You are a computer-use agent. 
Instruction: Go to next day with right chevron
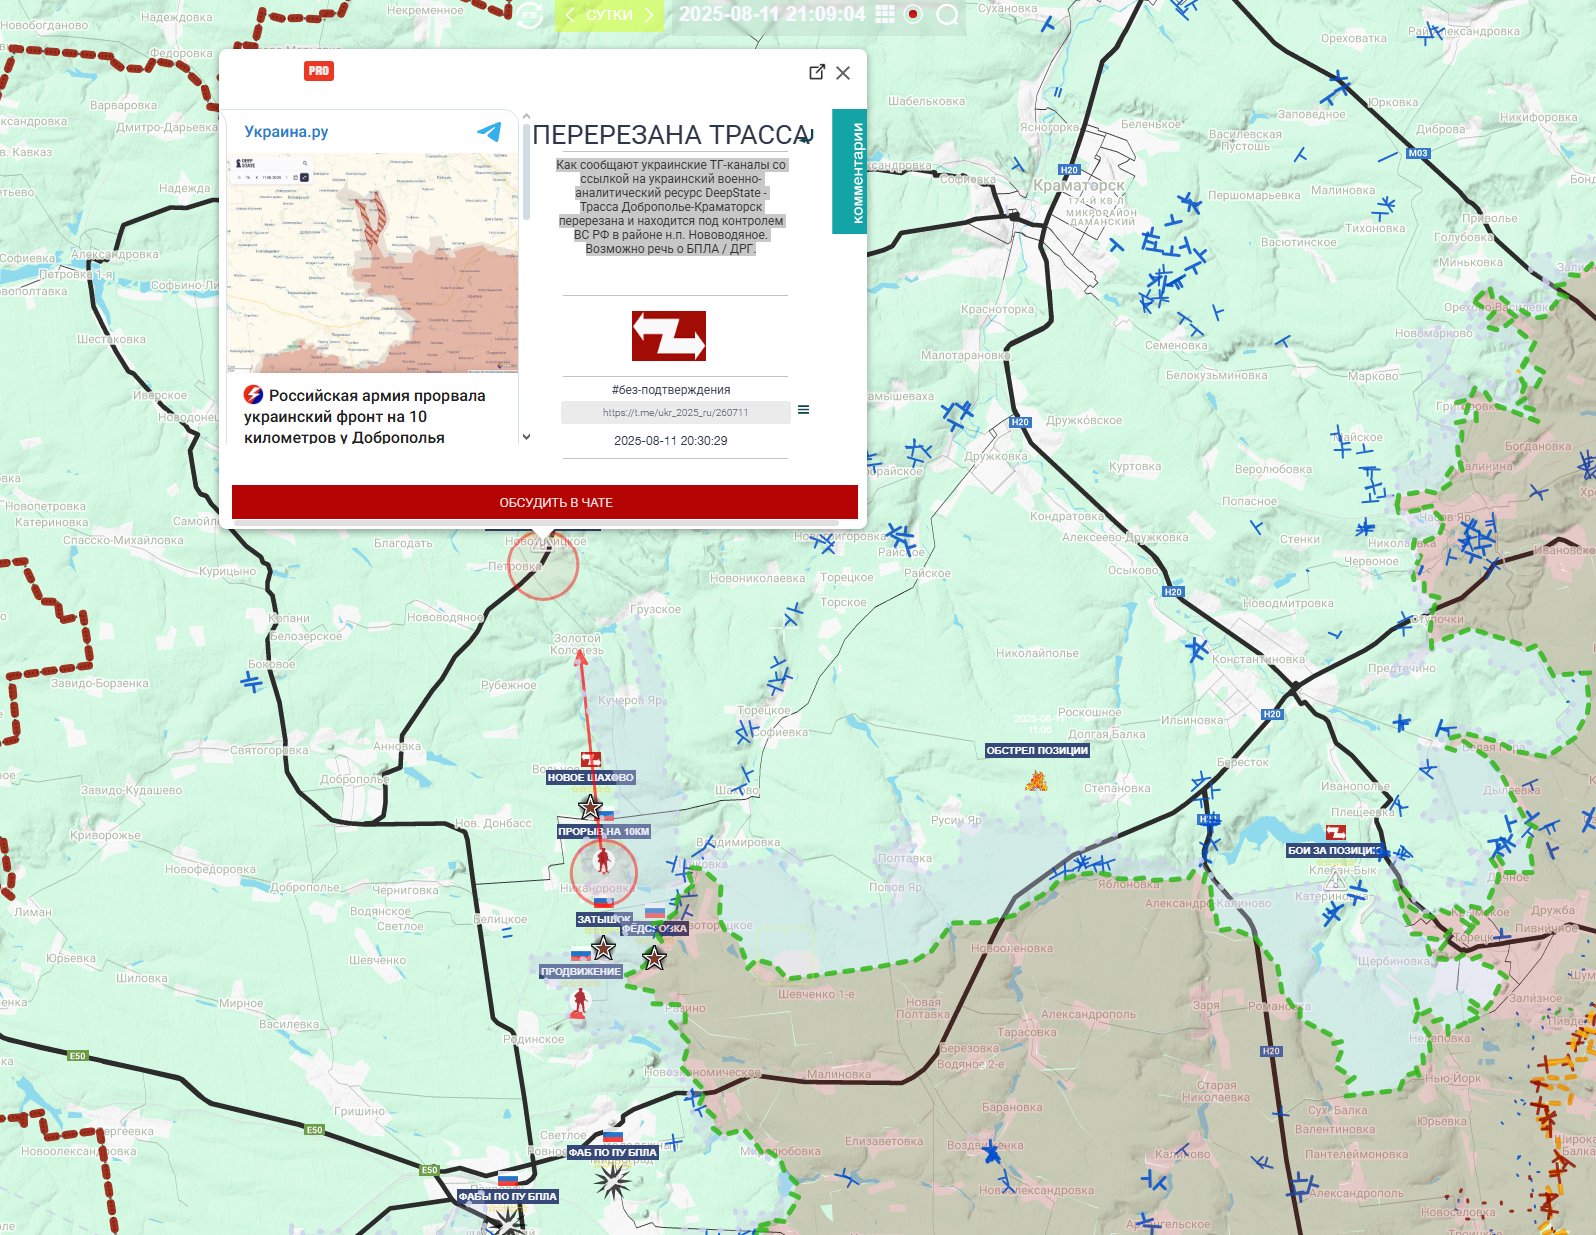pos(648,15)
